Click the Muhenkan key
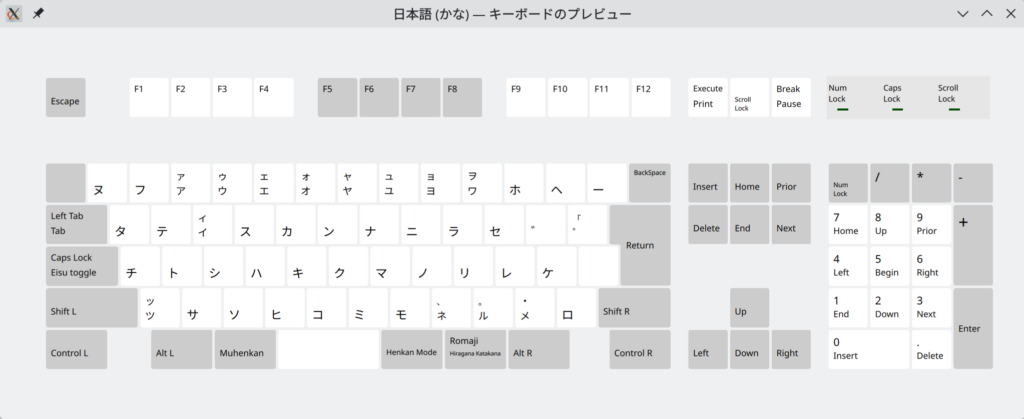Viewport: 1024px width, 419px height. (246, 350)
